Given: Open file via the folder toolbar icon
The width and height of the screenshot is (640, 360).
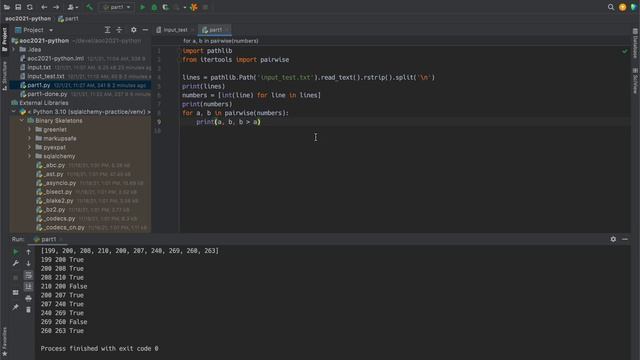Looking at the screenshot, I should (x=7, y=7).
